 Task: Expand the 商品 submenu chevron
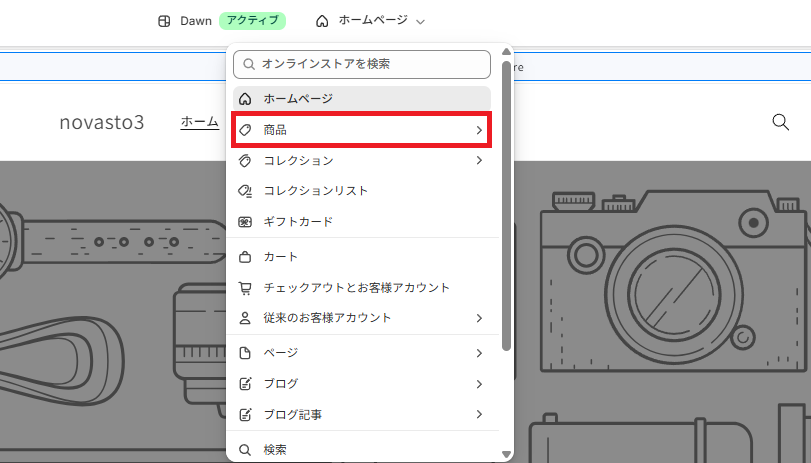(479, 130)
